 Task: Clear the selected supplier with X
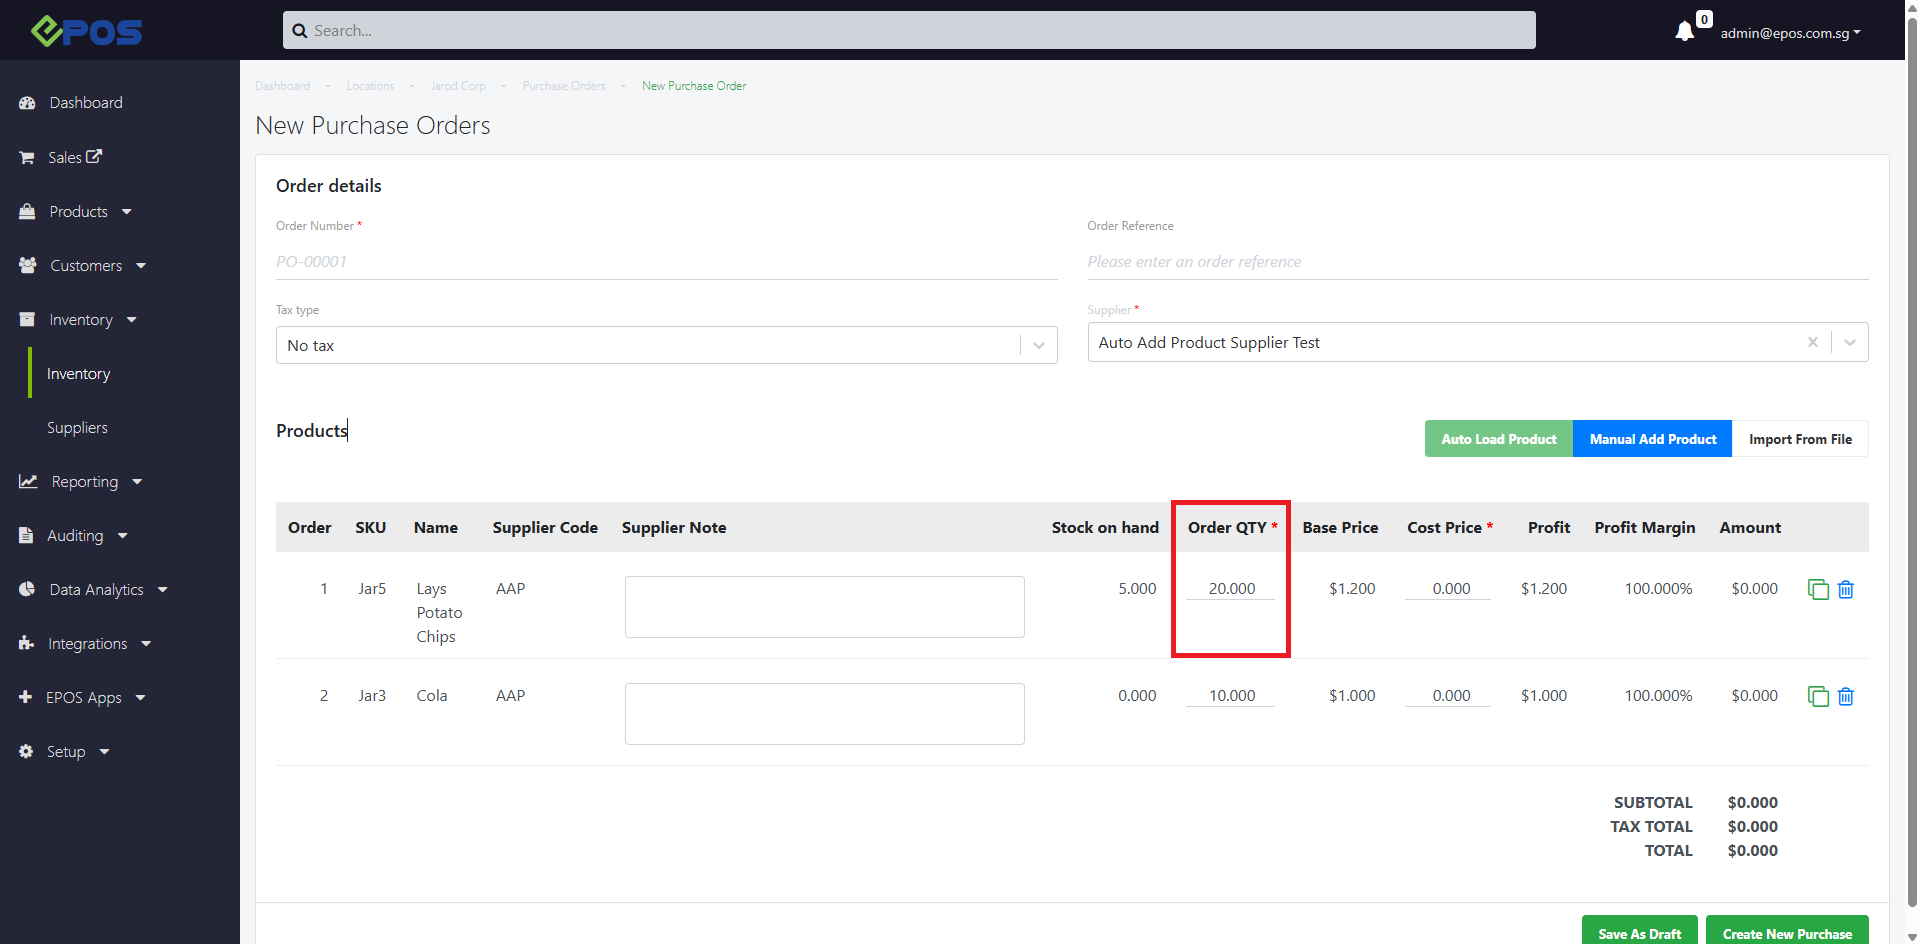click(x=1812, y=342)
